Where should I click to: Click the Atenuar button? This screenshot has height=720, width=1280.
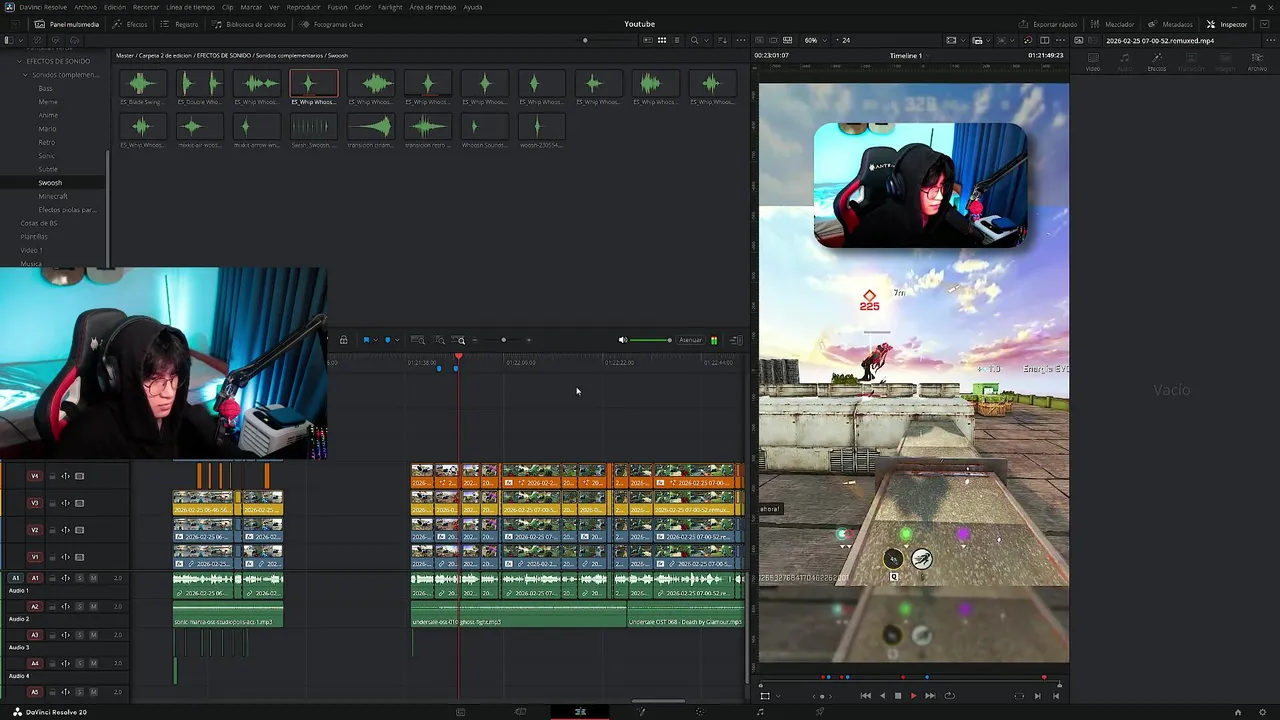pos(691,340)
